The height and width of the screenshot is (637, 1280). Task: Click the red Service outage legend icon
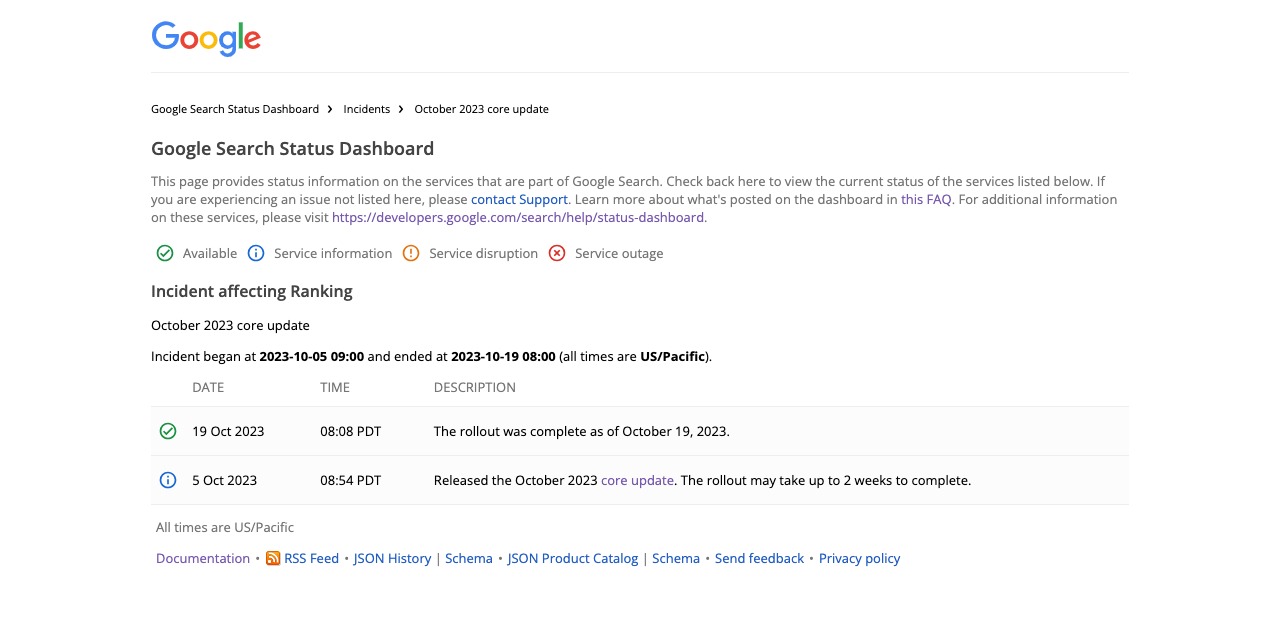pyautogui.click(x=557, y=253)
